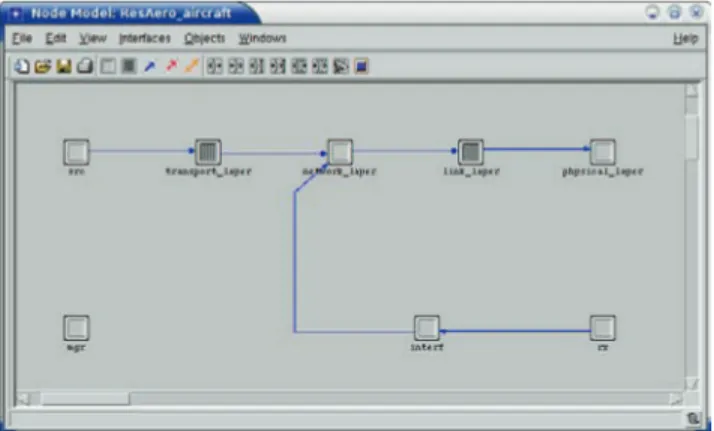Maximize the Node Model window
The height and width of the screenshot is (431, 714).
(x=674, y=12)
